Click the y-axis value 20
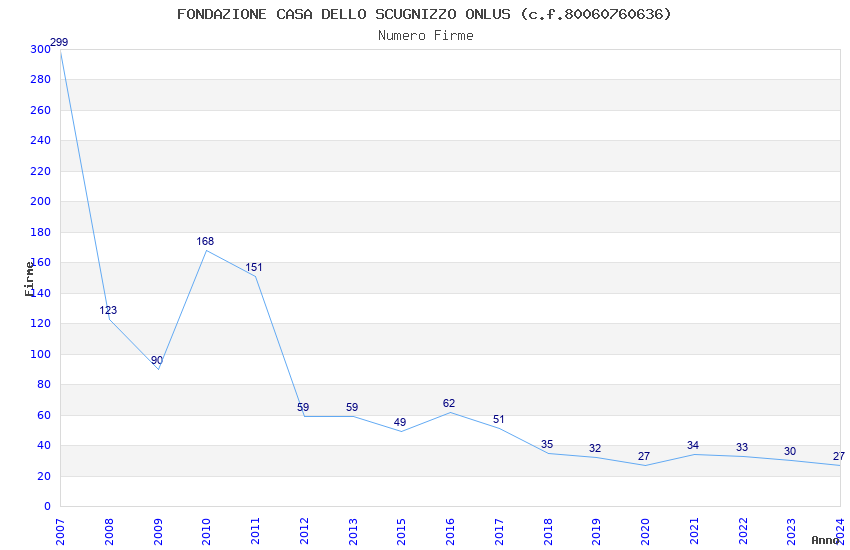Screen dimensions: 850x550 click(43, 476)
